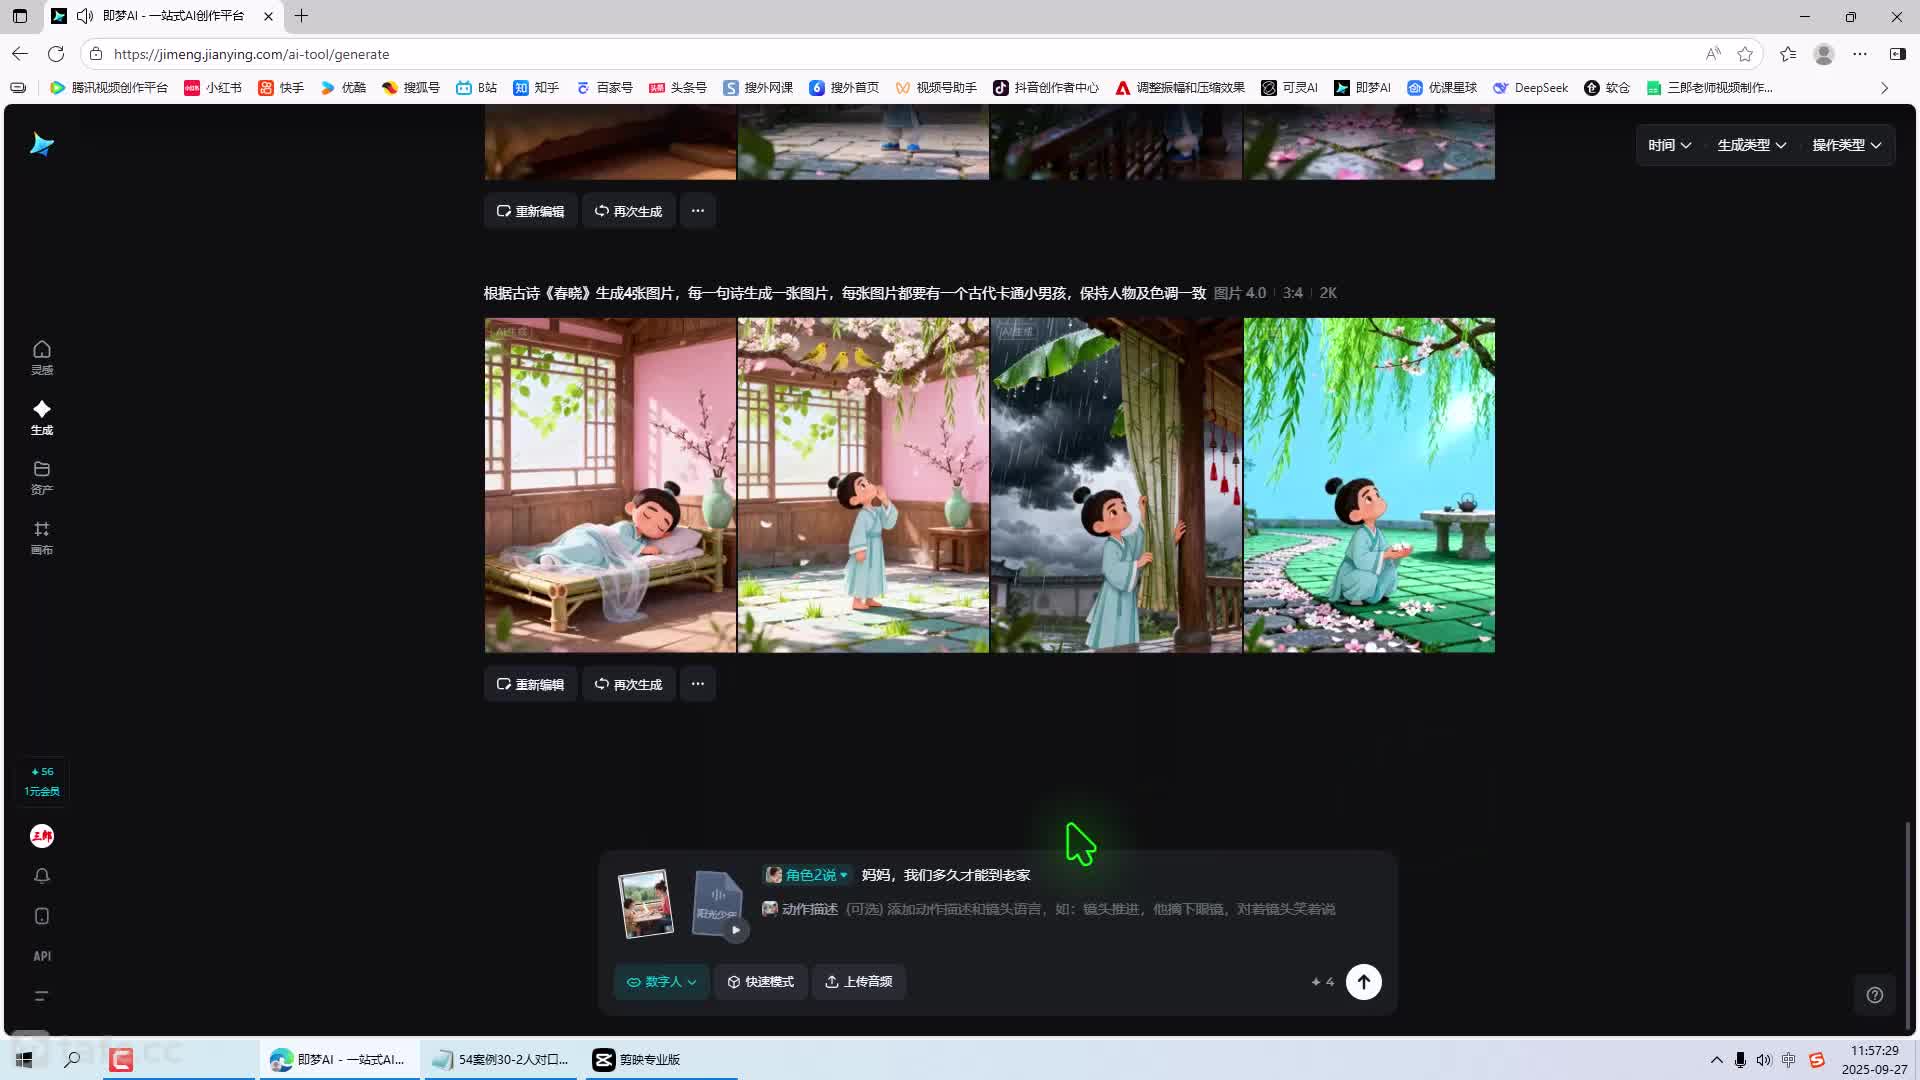Open the 灵感 inspiration home icon
Viewport: 1920px width, 1080px height.
point(41,357)
